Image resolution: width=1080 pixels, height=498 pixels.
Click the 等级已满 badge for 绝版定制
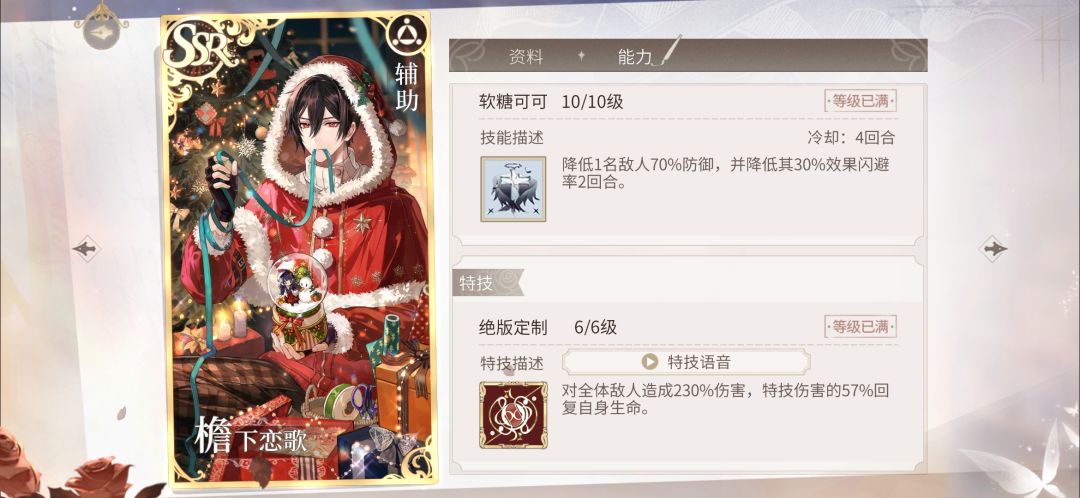[x=860, y=326]
